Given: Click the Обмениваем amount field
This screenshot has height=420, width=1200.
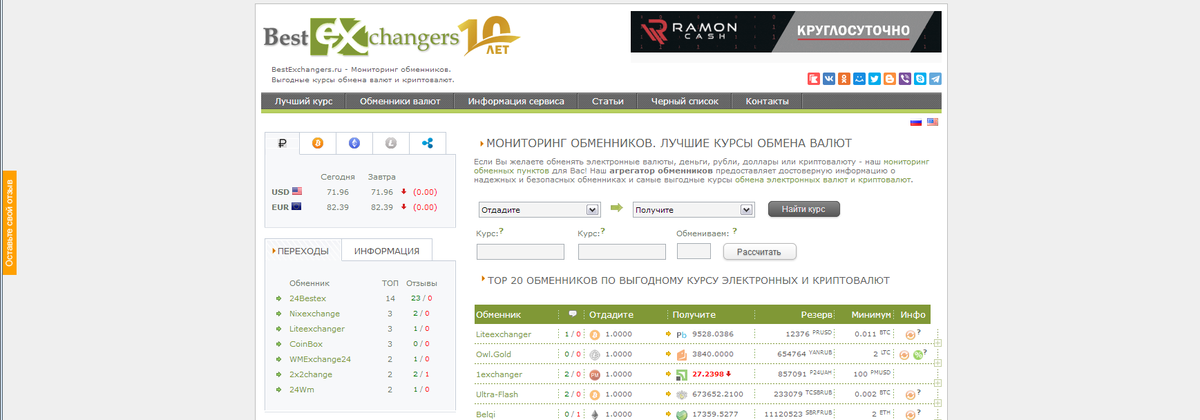Looking at the screenshot, I should pyautogui.click(x=694, y=251).
